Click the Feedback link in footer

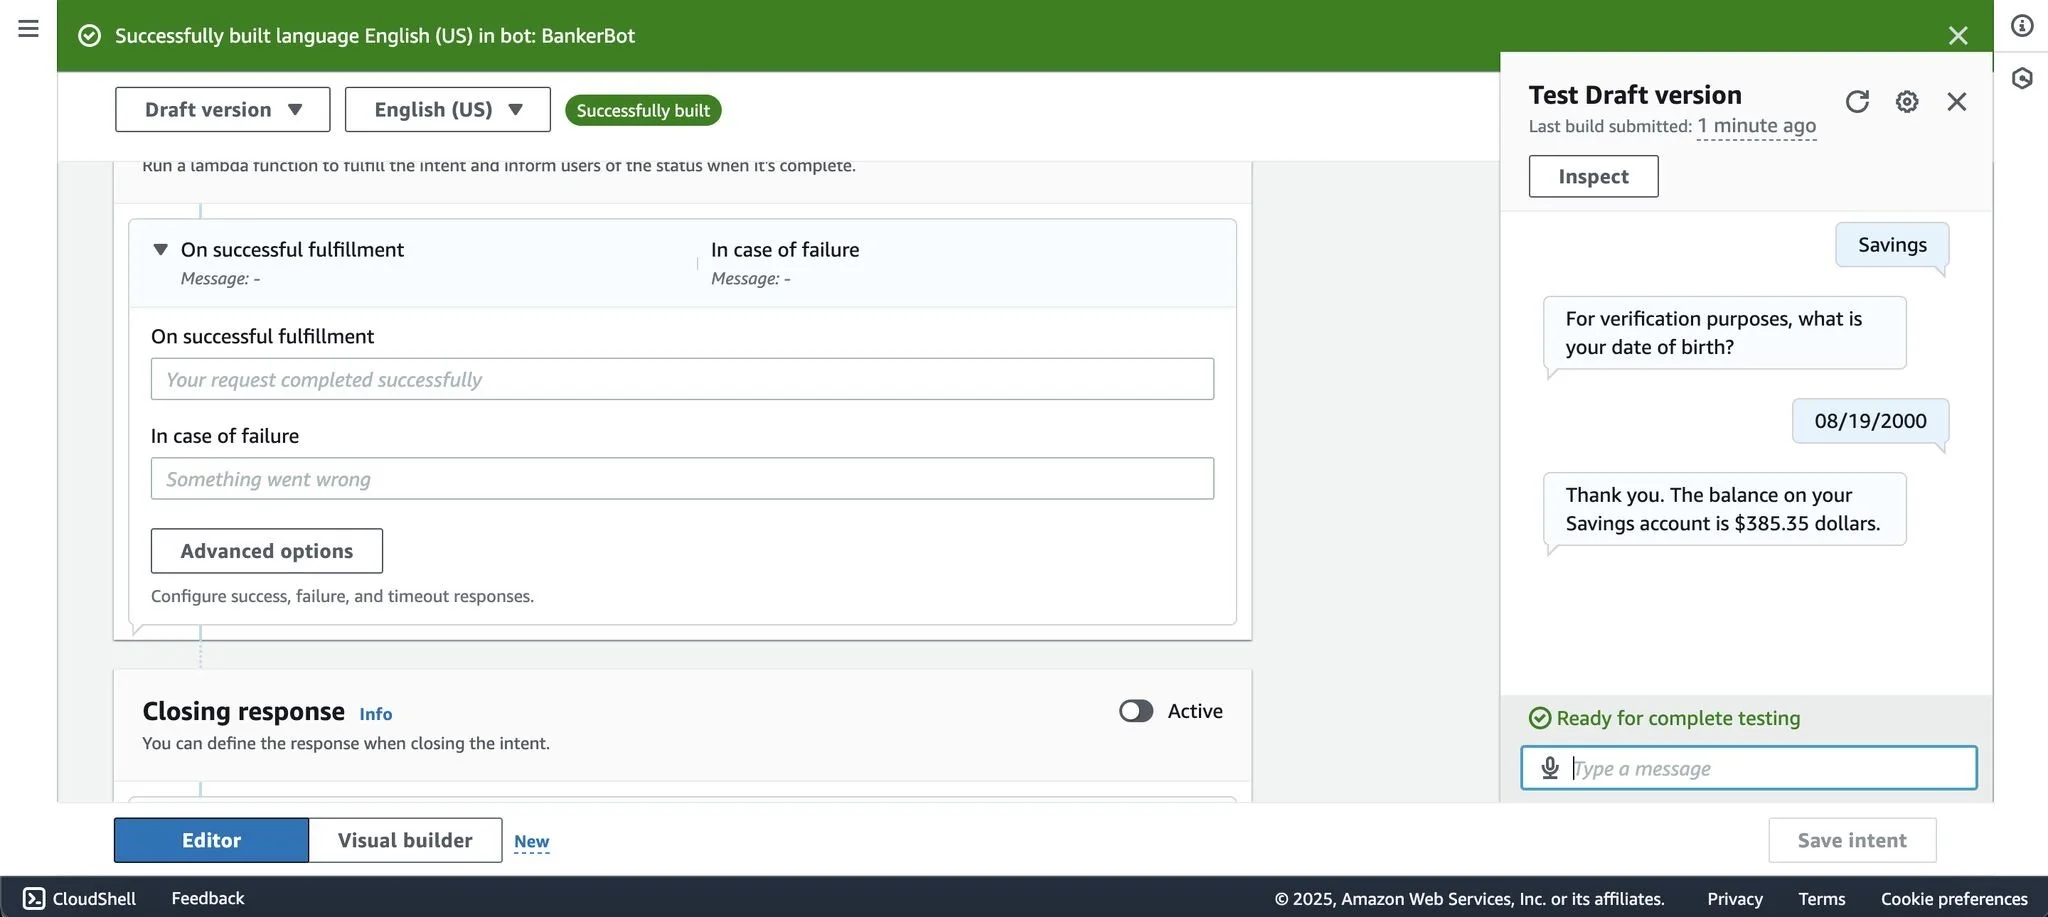207,898
